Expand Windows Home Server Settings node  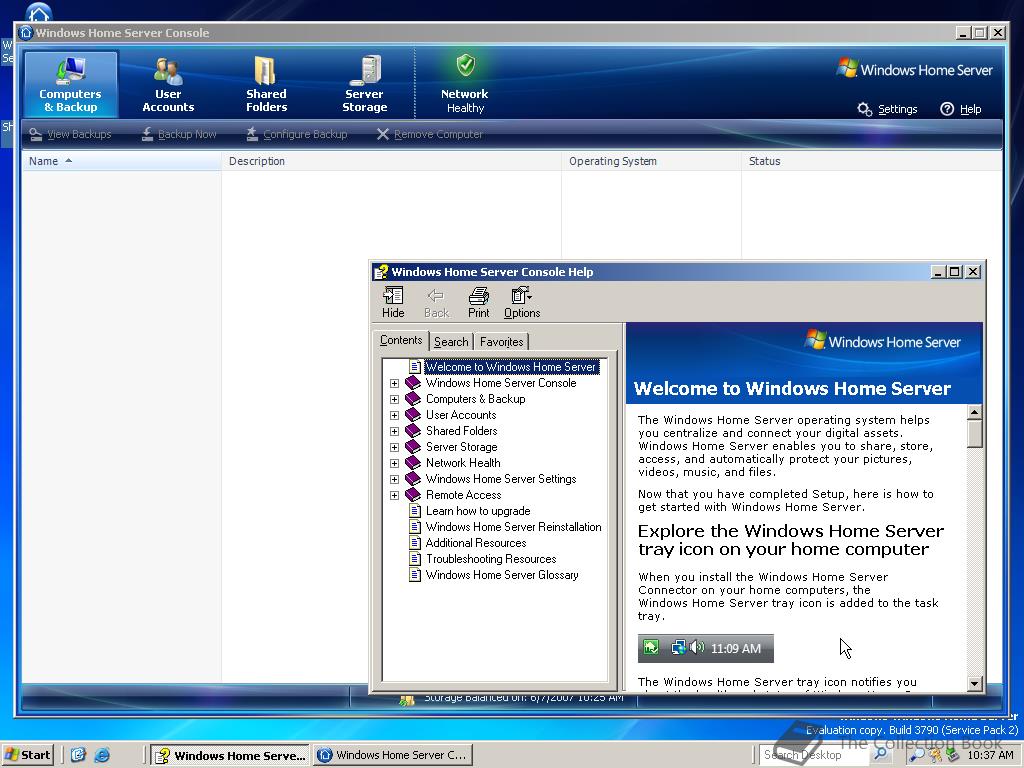[394, 479]
